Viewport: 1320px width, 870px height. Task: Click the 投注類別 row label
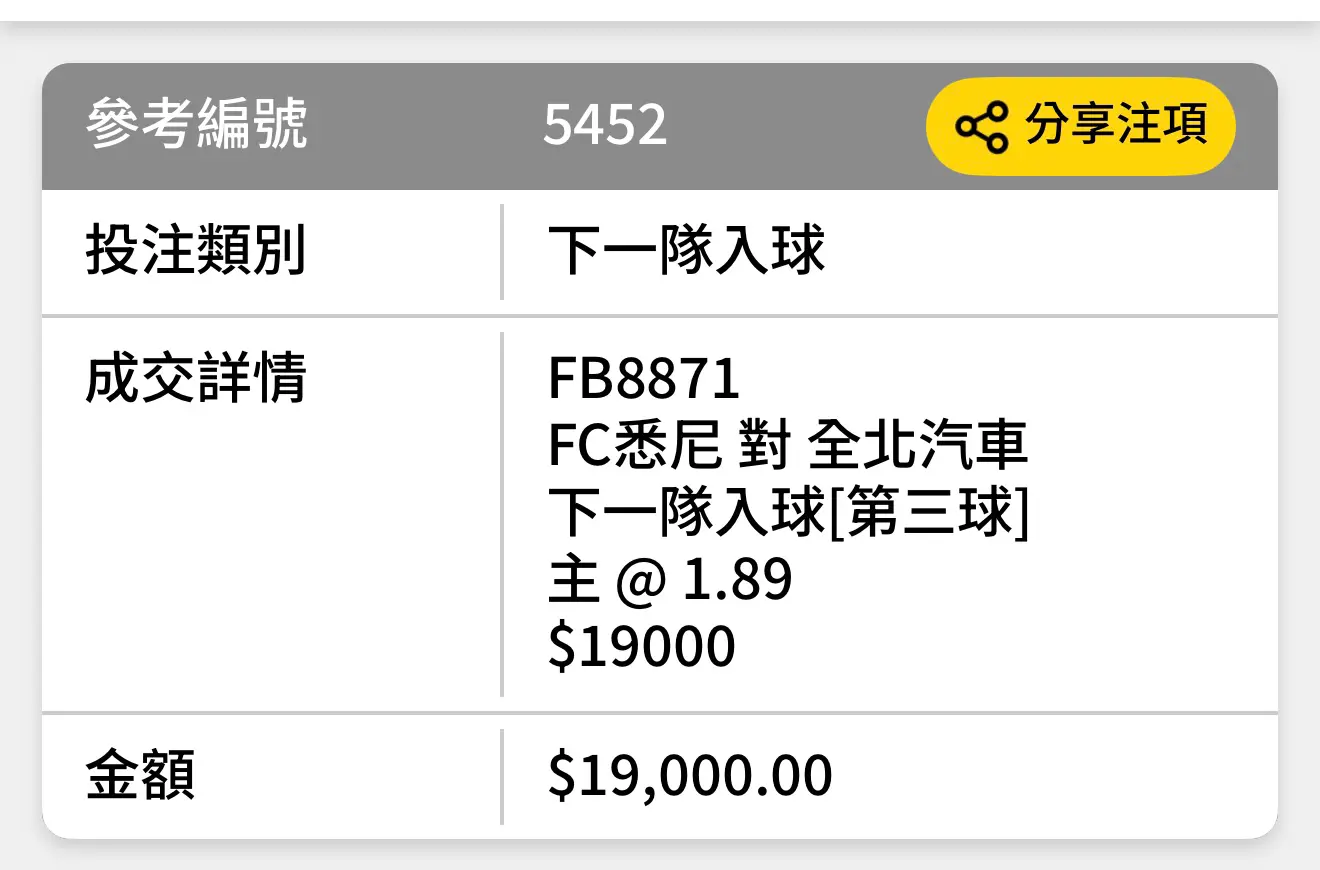(196, 250)
